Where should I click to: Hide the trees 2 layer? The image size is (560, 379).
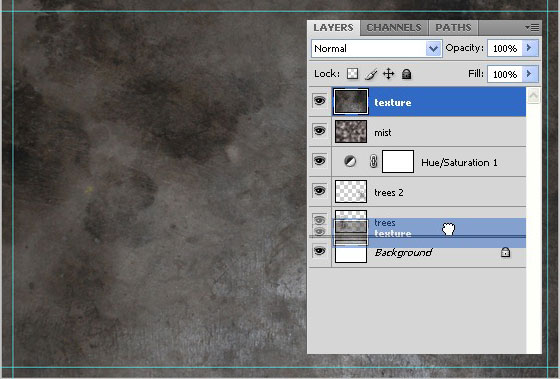point(320,191)
